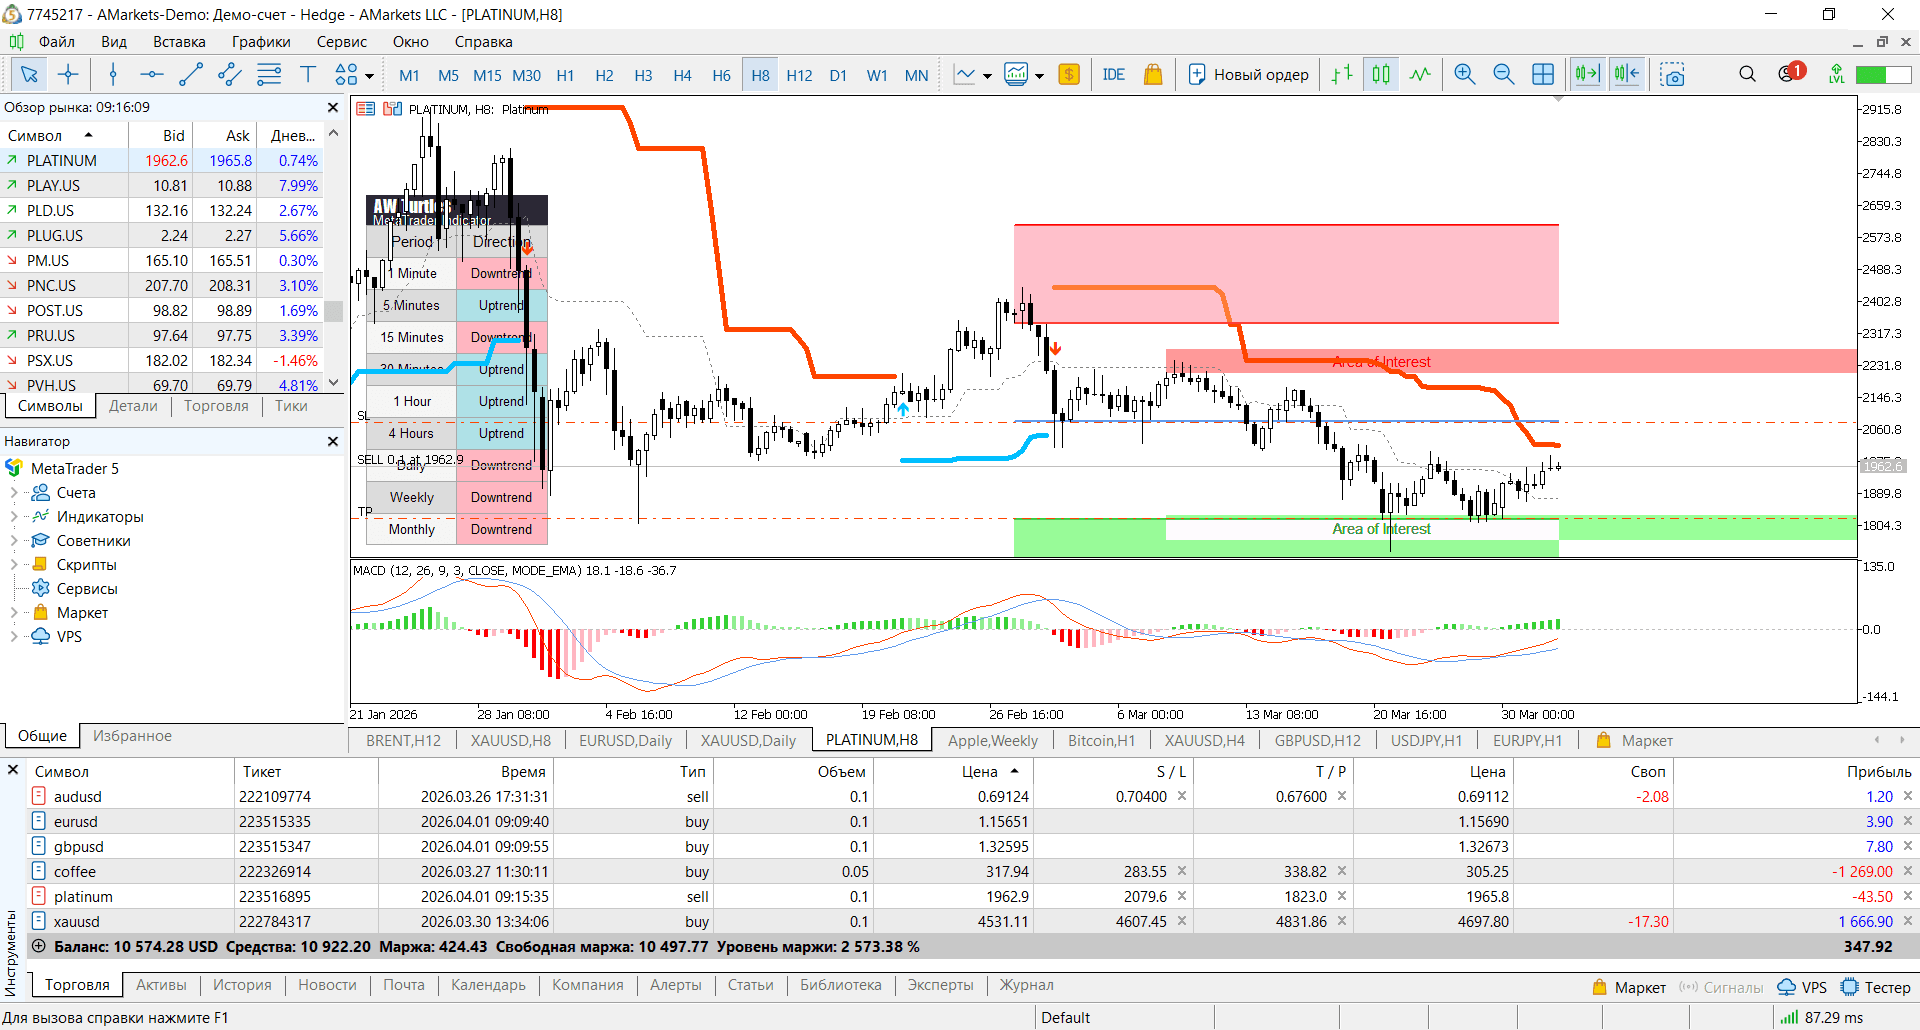
Task: Select the PLATINUM row in market watch
Action: pyautogui.click(x=62, y=160)
